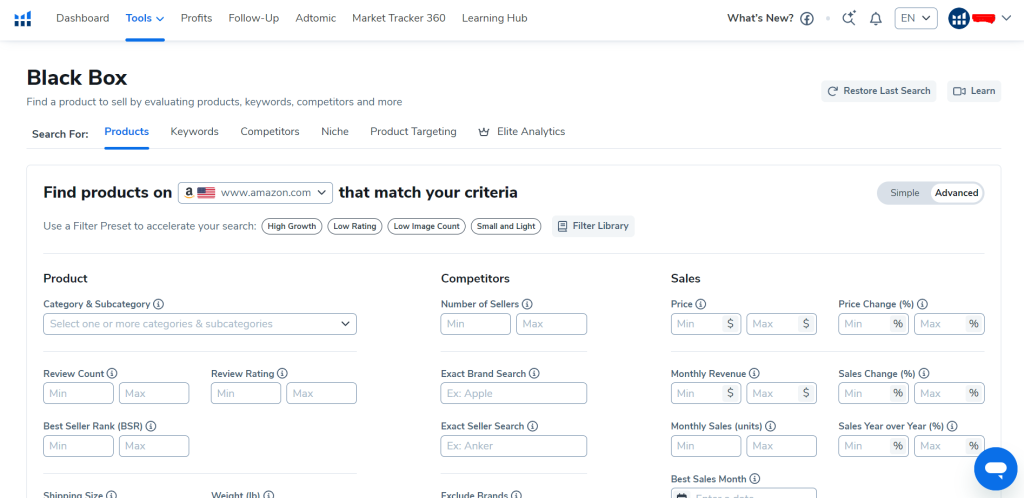Click the magic search sparkle icon
Viewport: 1024px width, 498px height.
(x=849, y=18)
